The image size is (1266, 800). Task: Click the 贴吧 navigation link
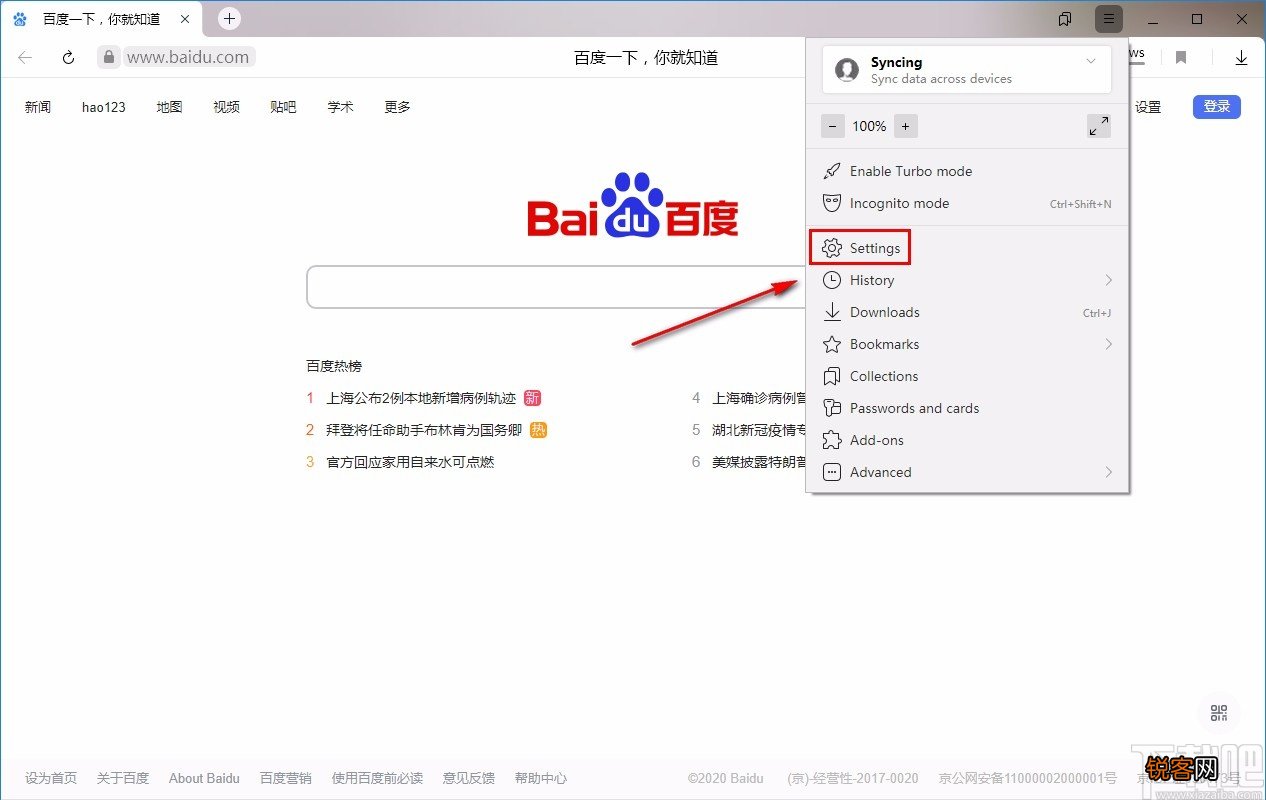click(283, 107)
